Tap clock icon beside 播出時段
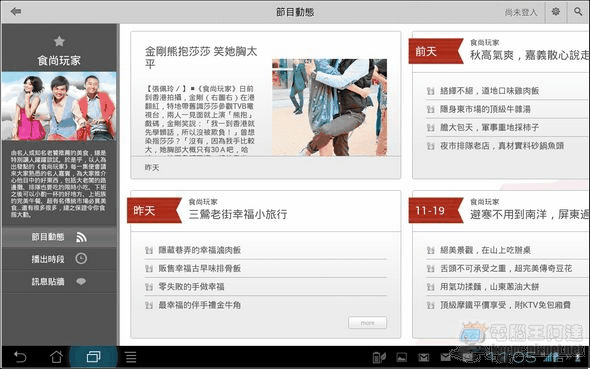 [81, 259]
